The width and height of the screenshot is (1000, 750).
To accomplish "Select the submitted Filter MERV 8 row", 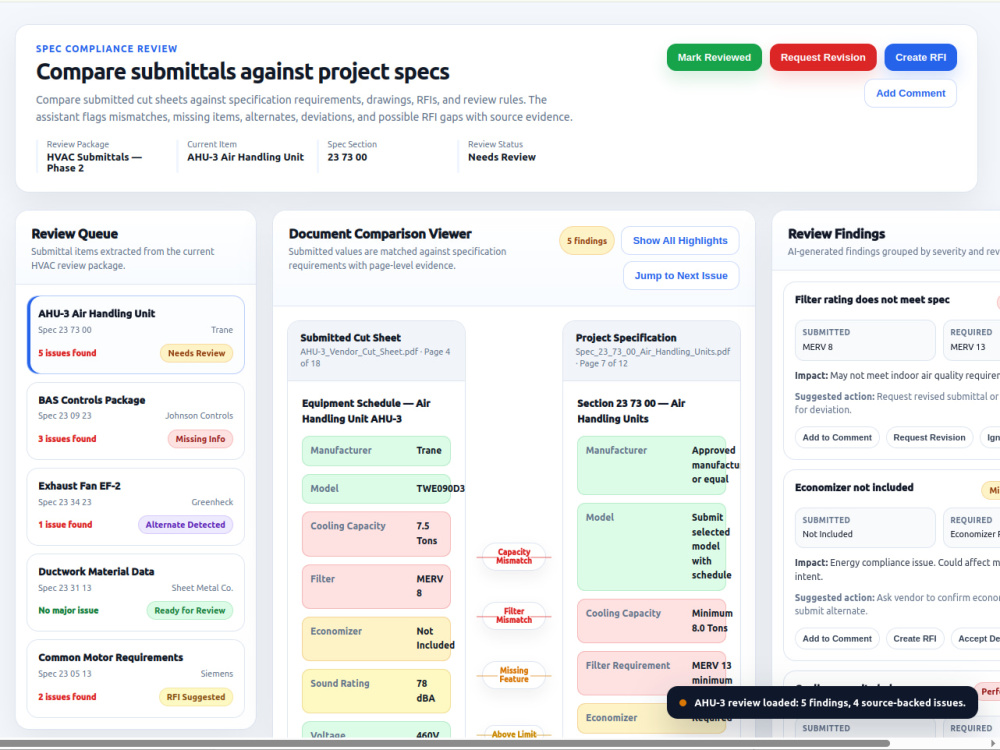I will click(x=376, y=586).
